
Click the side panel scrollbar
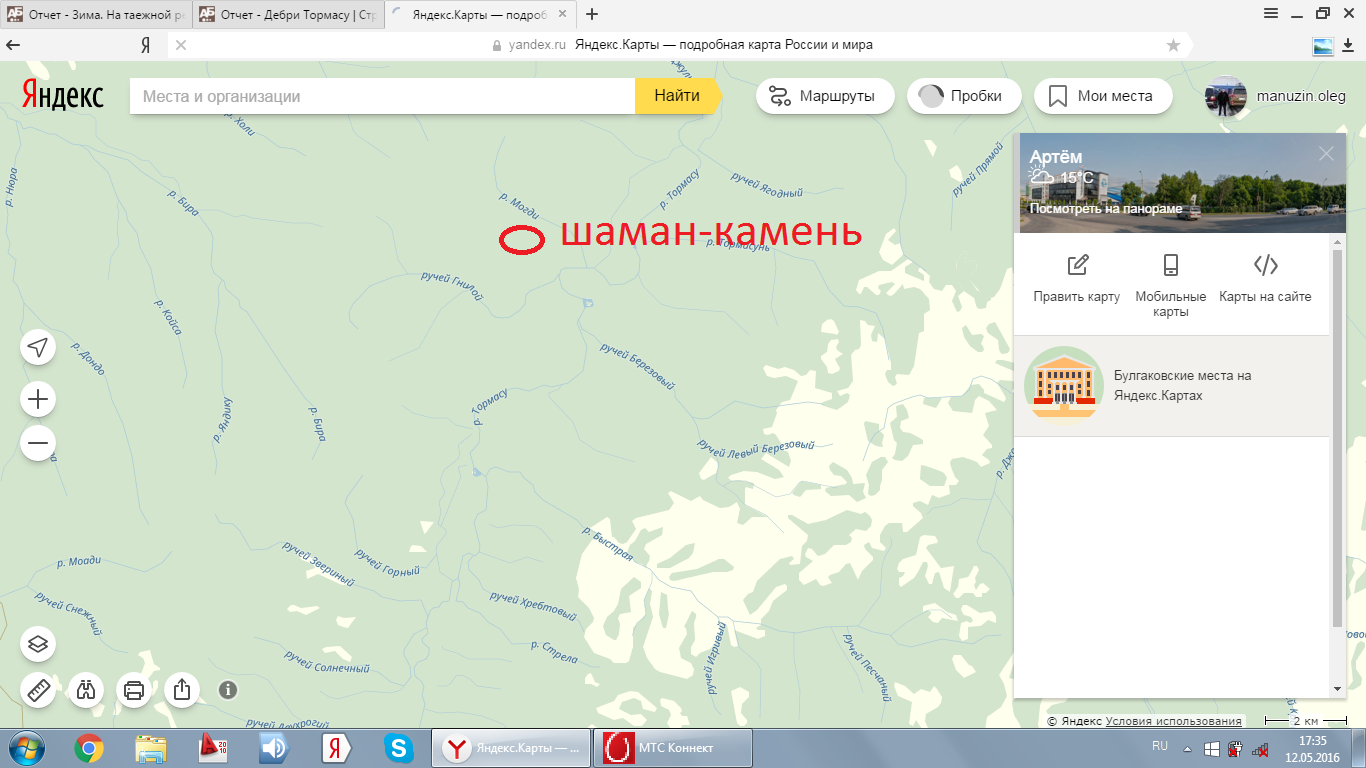1339,440
